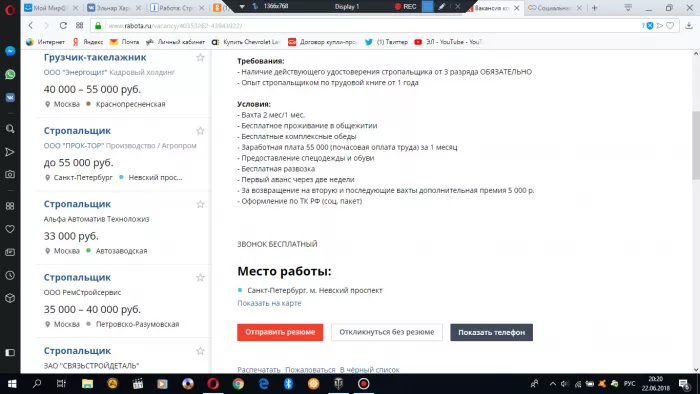Open Speed Dial from the sidebar
The height and width of the screenshot is (394, 700).
[10, 206]
